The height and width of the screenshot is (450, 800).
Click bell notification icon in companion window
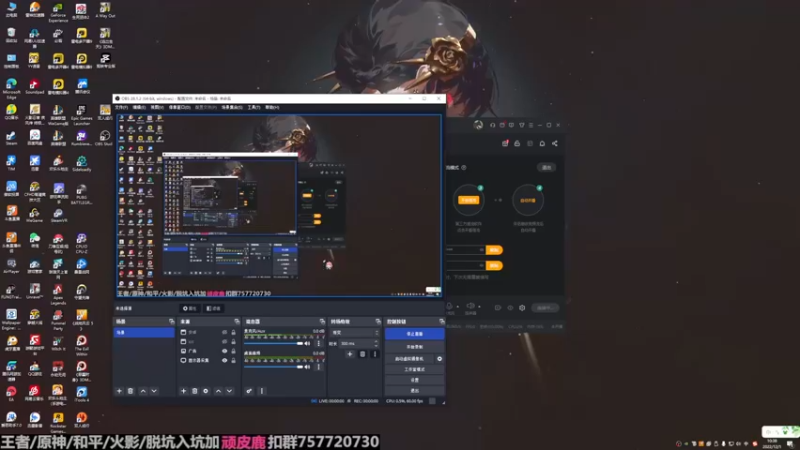pos(542,143)
